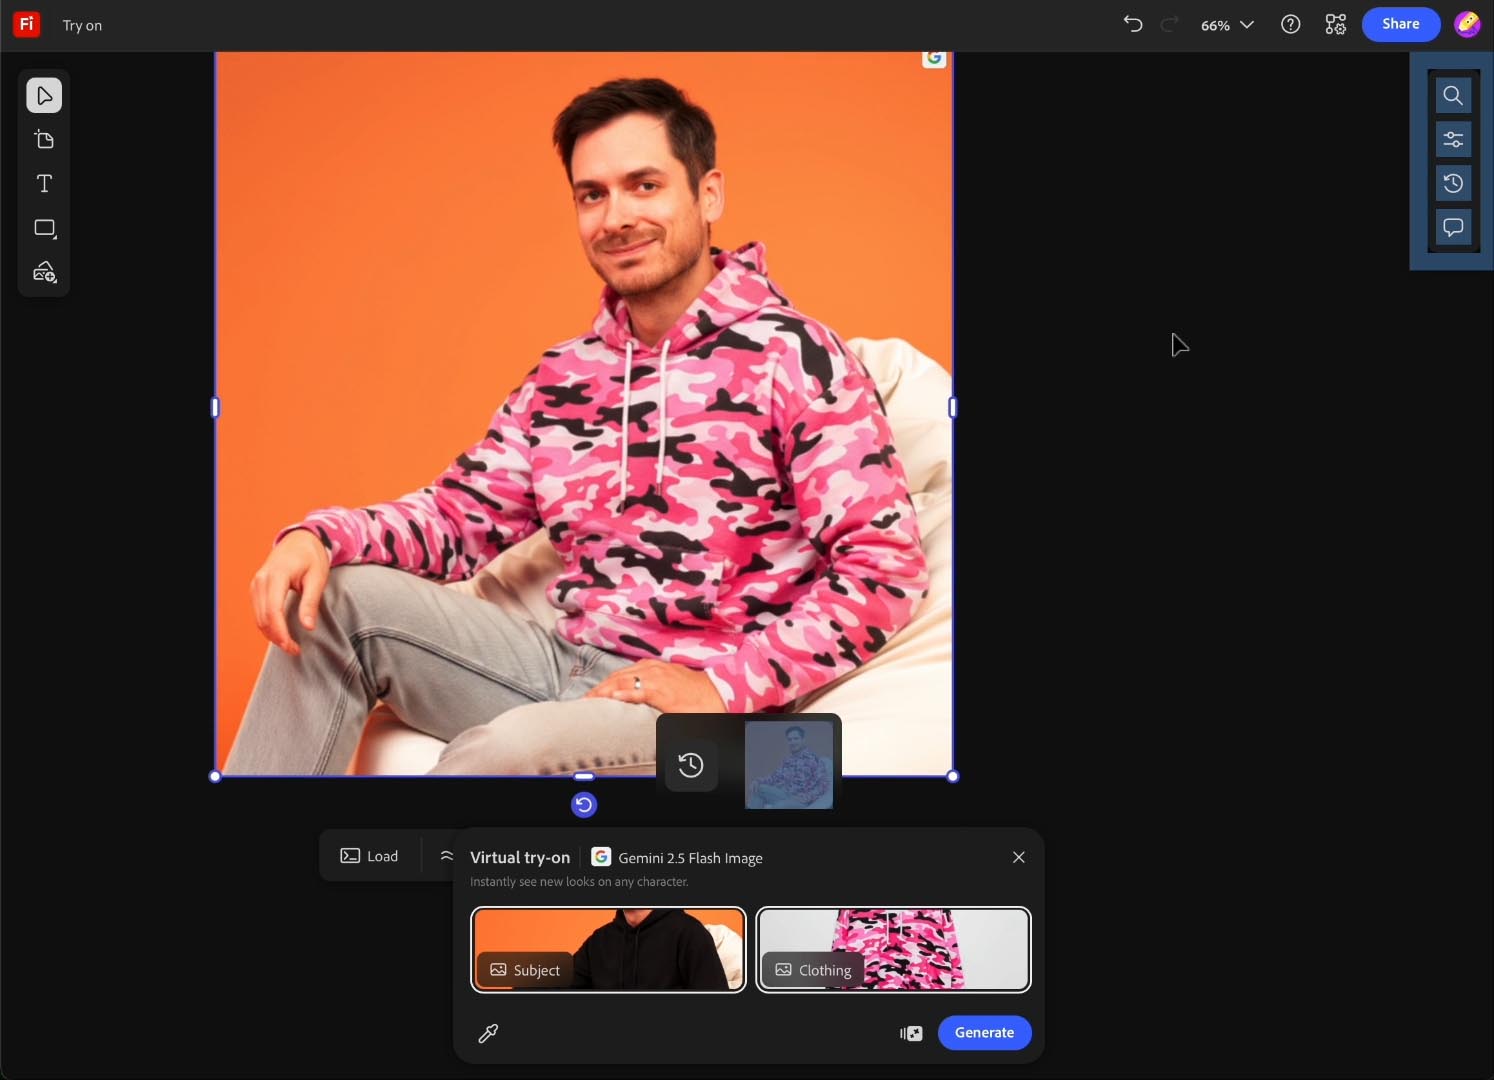Expand the 66% zoom dropdown
Viewport: 1494px width, 1080px height.
(x=1227, y=25)
